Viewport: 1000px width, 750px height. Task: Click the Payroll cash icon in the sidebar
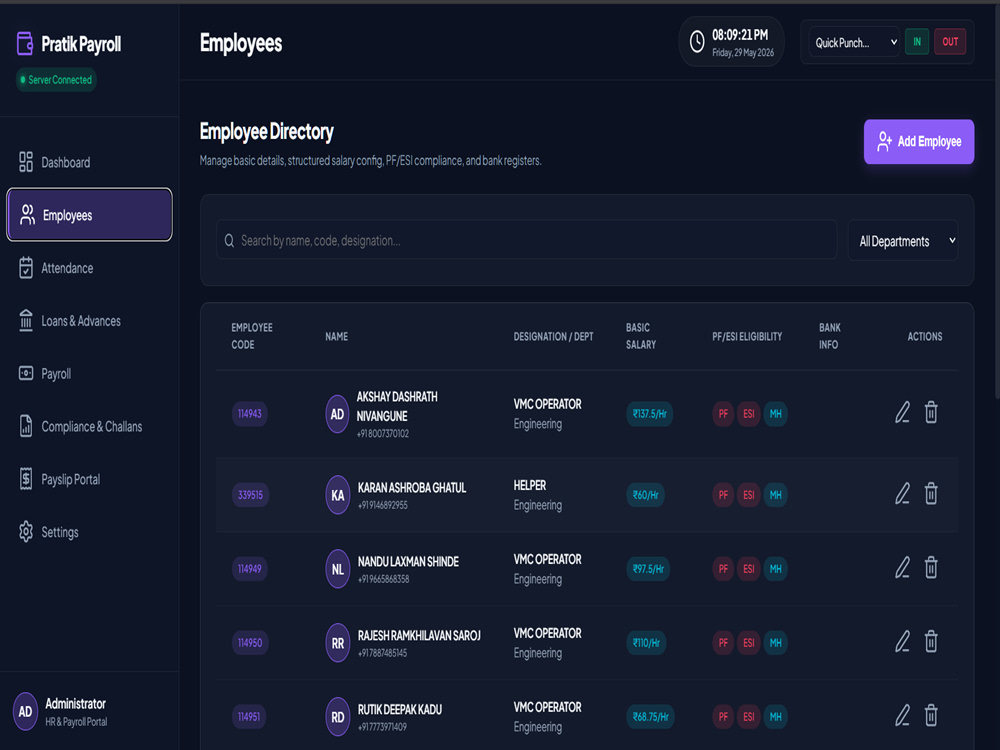(x=26, y=373)
